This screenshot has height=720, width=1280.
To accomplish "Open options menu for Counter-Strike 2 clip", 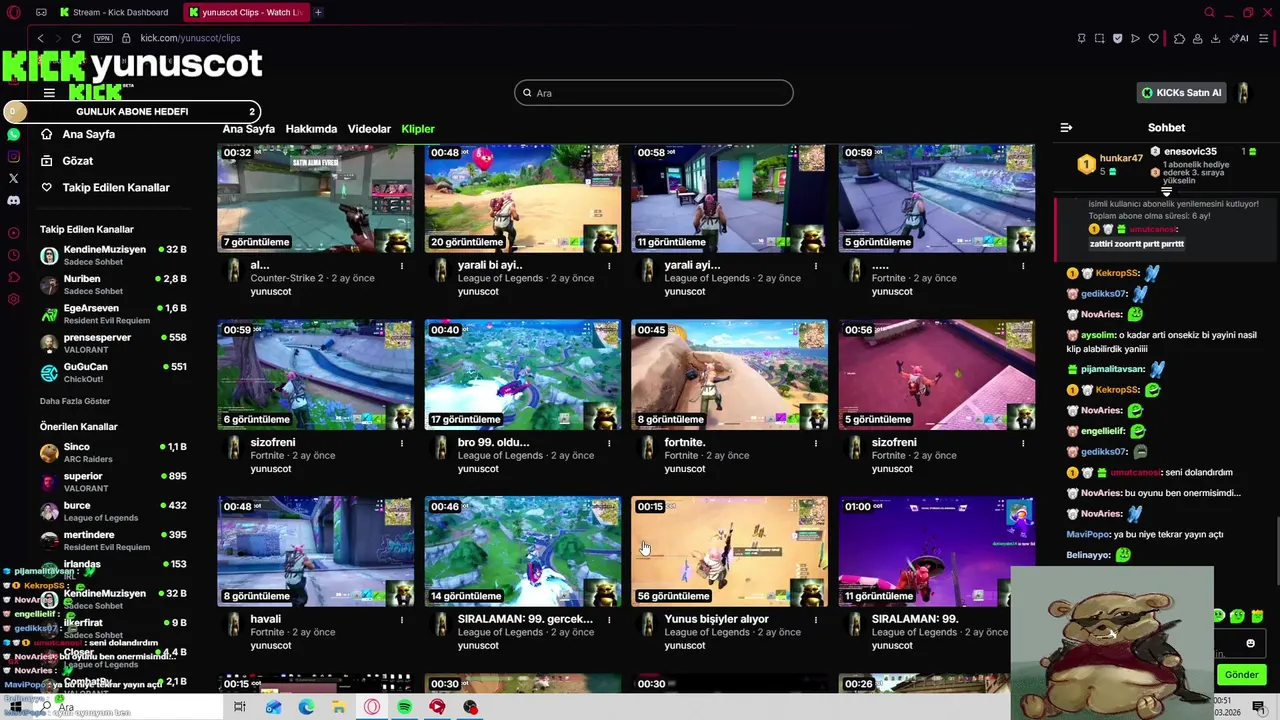I will click(402, 266).
